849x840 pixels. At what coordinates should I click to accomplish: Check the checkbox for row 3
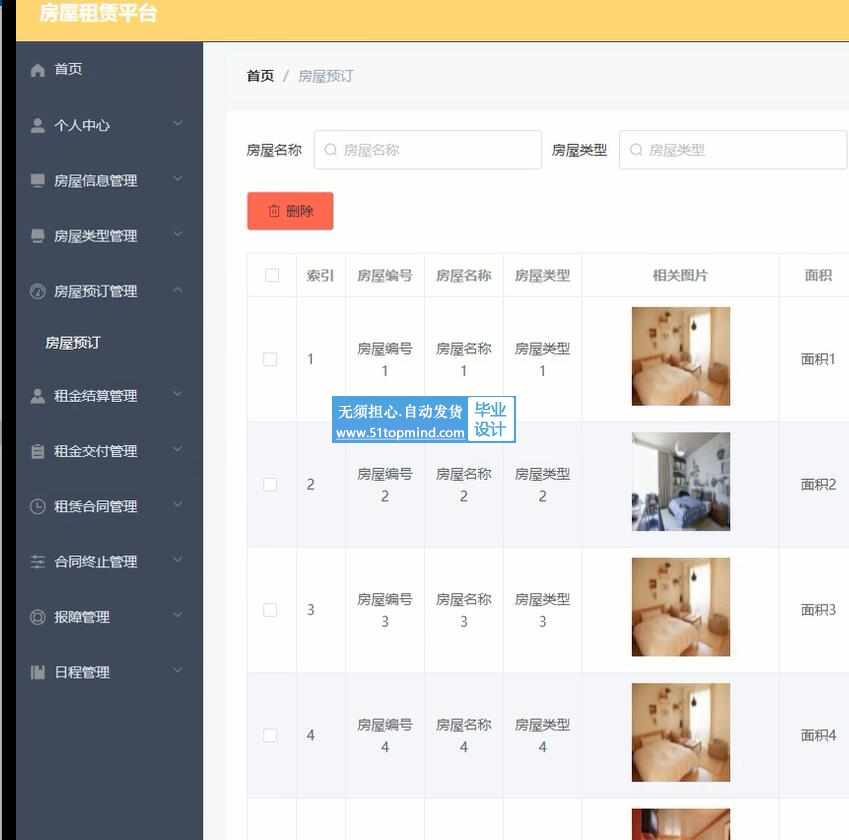pyautogui.click(x=270, y=610)
